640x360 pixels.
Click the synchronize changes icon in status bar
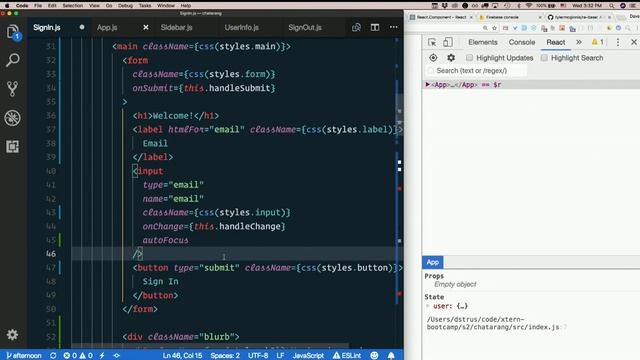coord(53,356)
